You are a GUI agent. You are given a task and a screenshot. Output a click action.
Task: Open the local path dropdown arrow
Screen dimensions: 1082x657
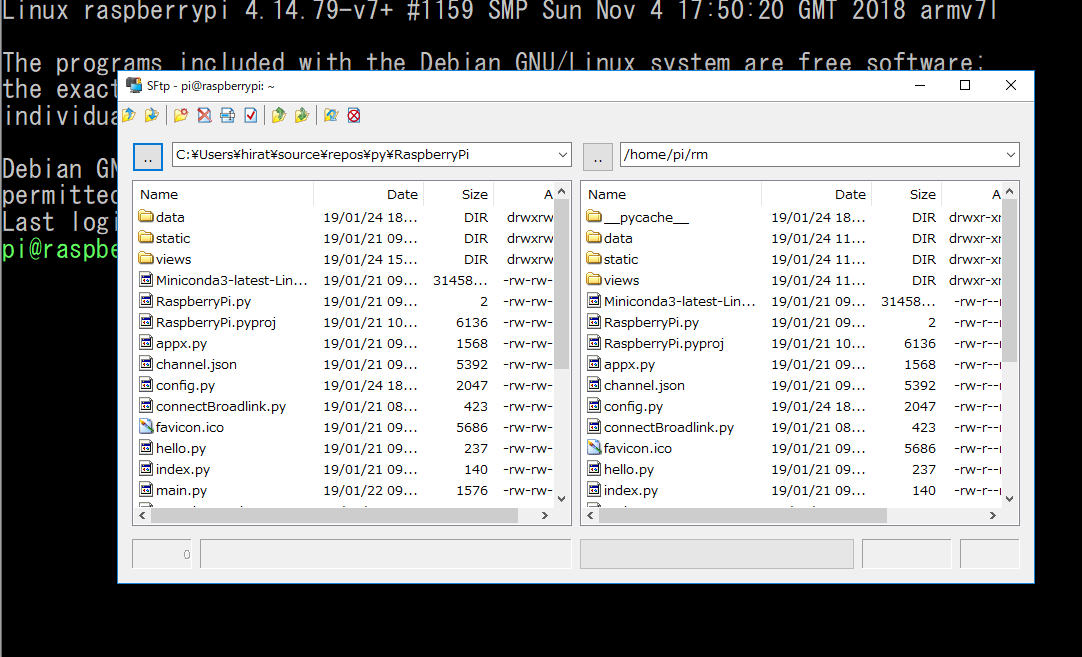pos(563,155)
